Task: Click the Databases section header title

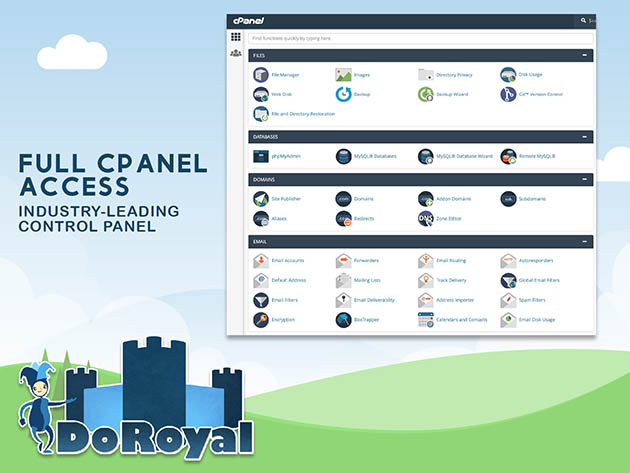Action: (x=265, y=137)
